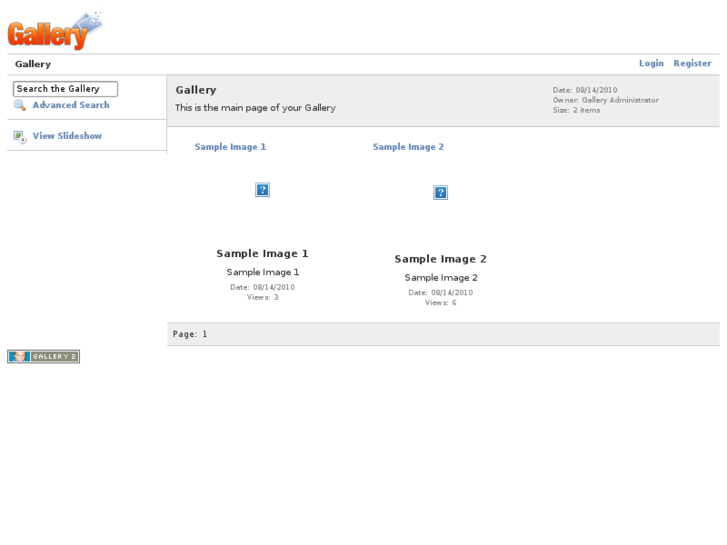Click bold 'Sample Image 1' title

click(262, 254)
